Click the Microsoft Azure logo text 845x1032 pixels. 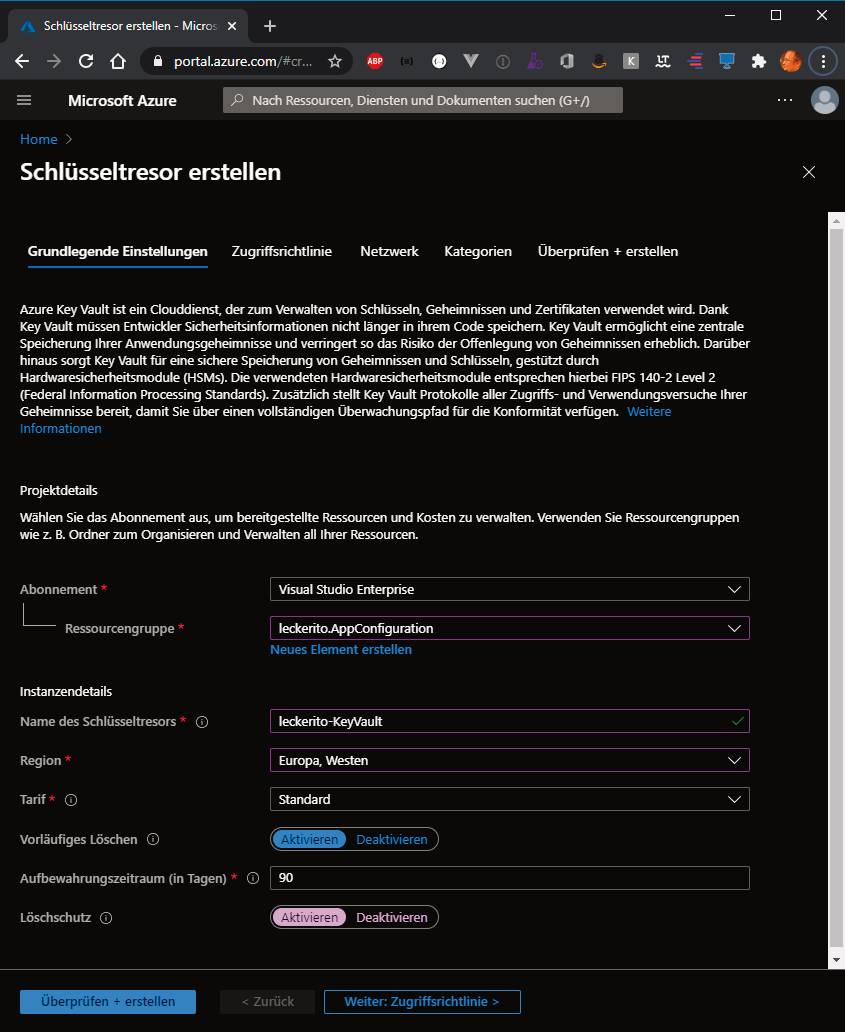pyautogui.click(x=122, y=101)
